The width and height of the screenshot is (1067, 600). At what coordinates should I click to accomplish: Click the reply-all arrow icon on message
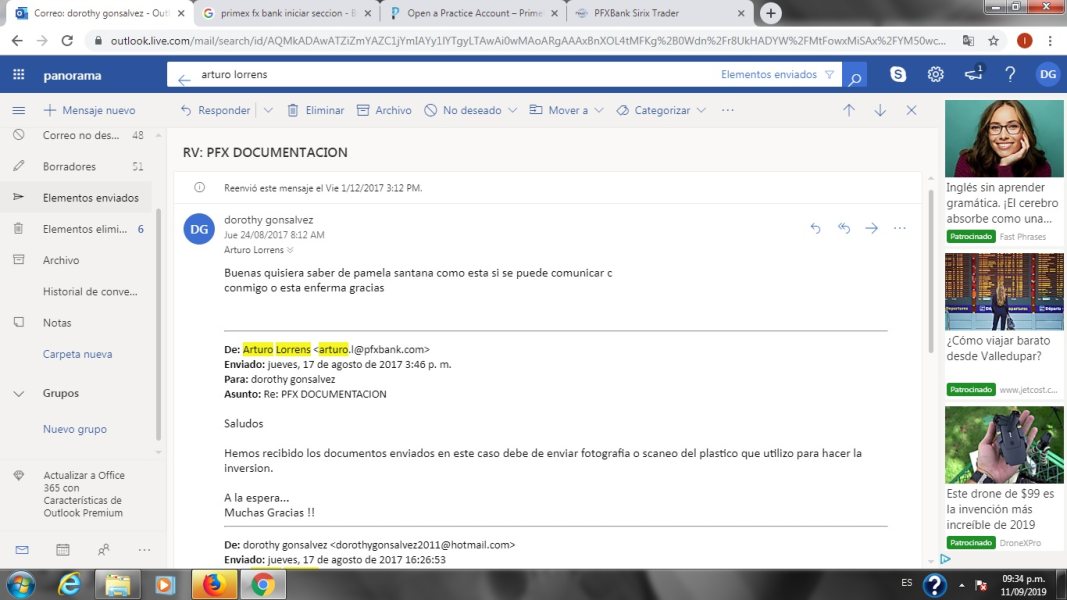click(x=844, y=228)
